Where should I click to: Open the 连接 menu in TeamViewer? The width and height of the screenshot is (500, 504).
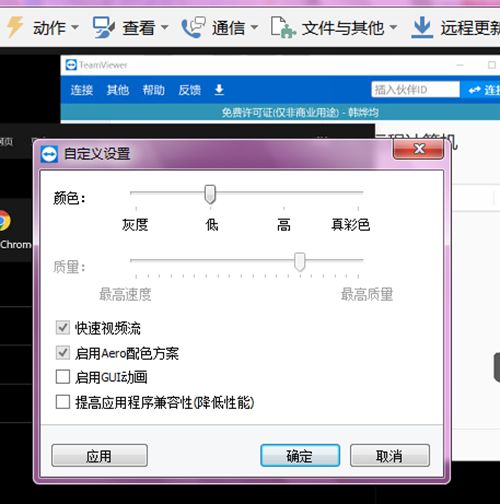(82, 90)
